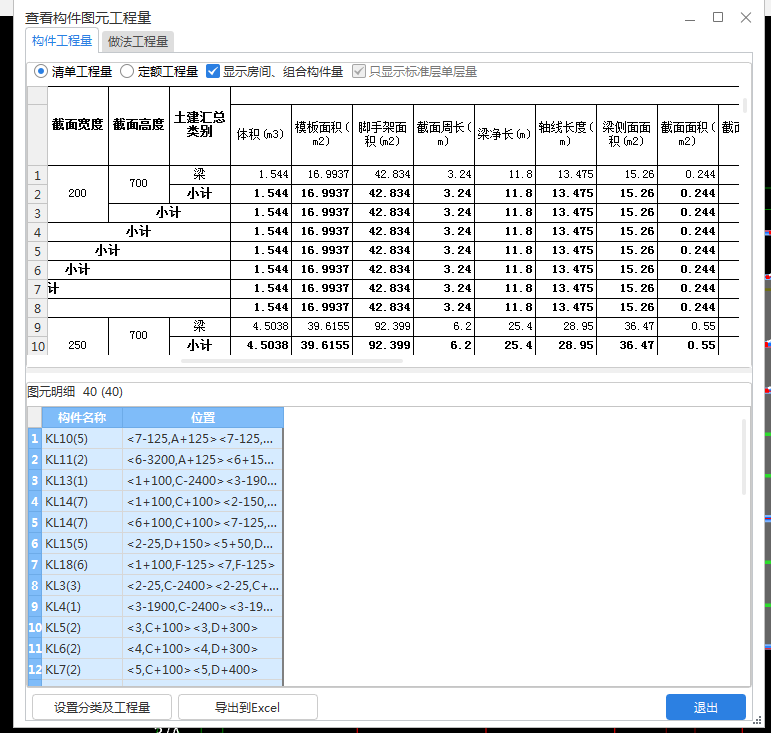Click the 导出到Excel button
The width and height of the screenshot is (771, 733).
(x=247, y=707)
